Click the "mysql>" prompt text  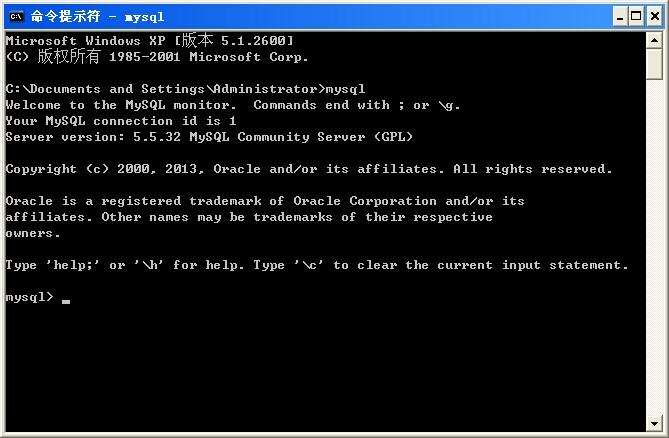29,297
